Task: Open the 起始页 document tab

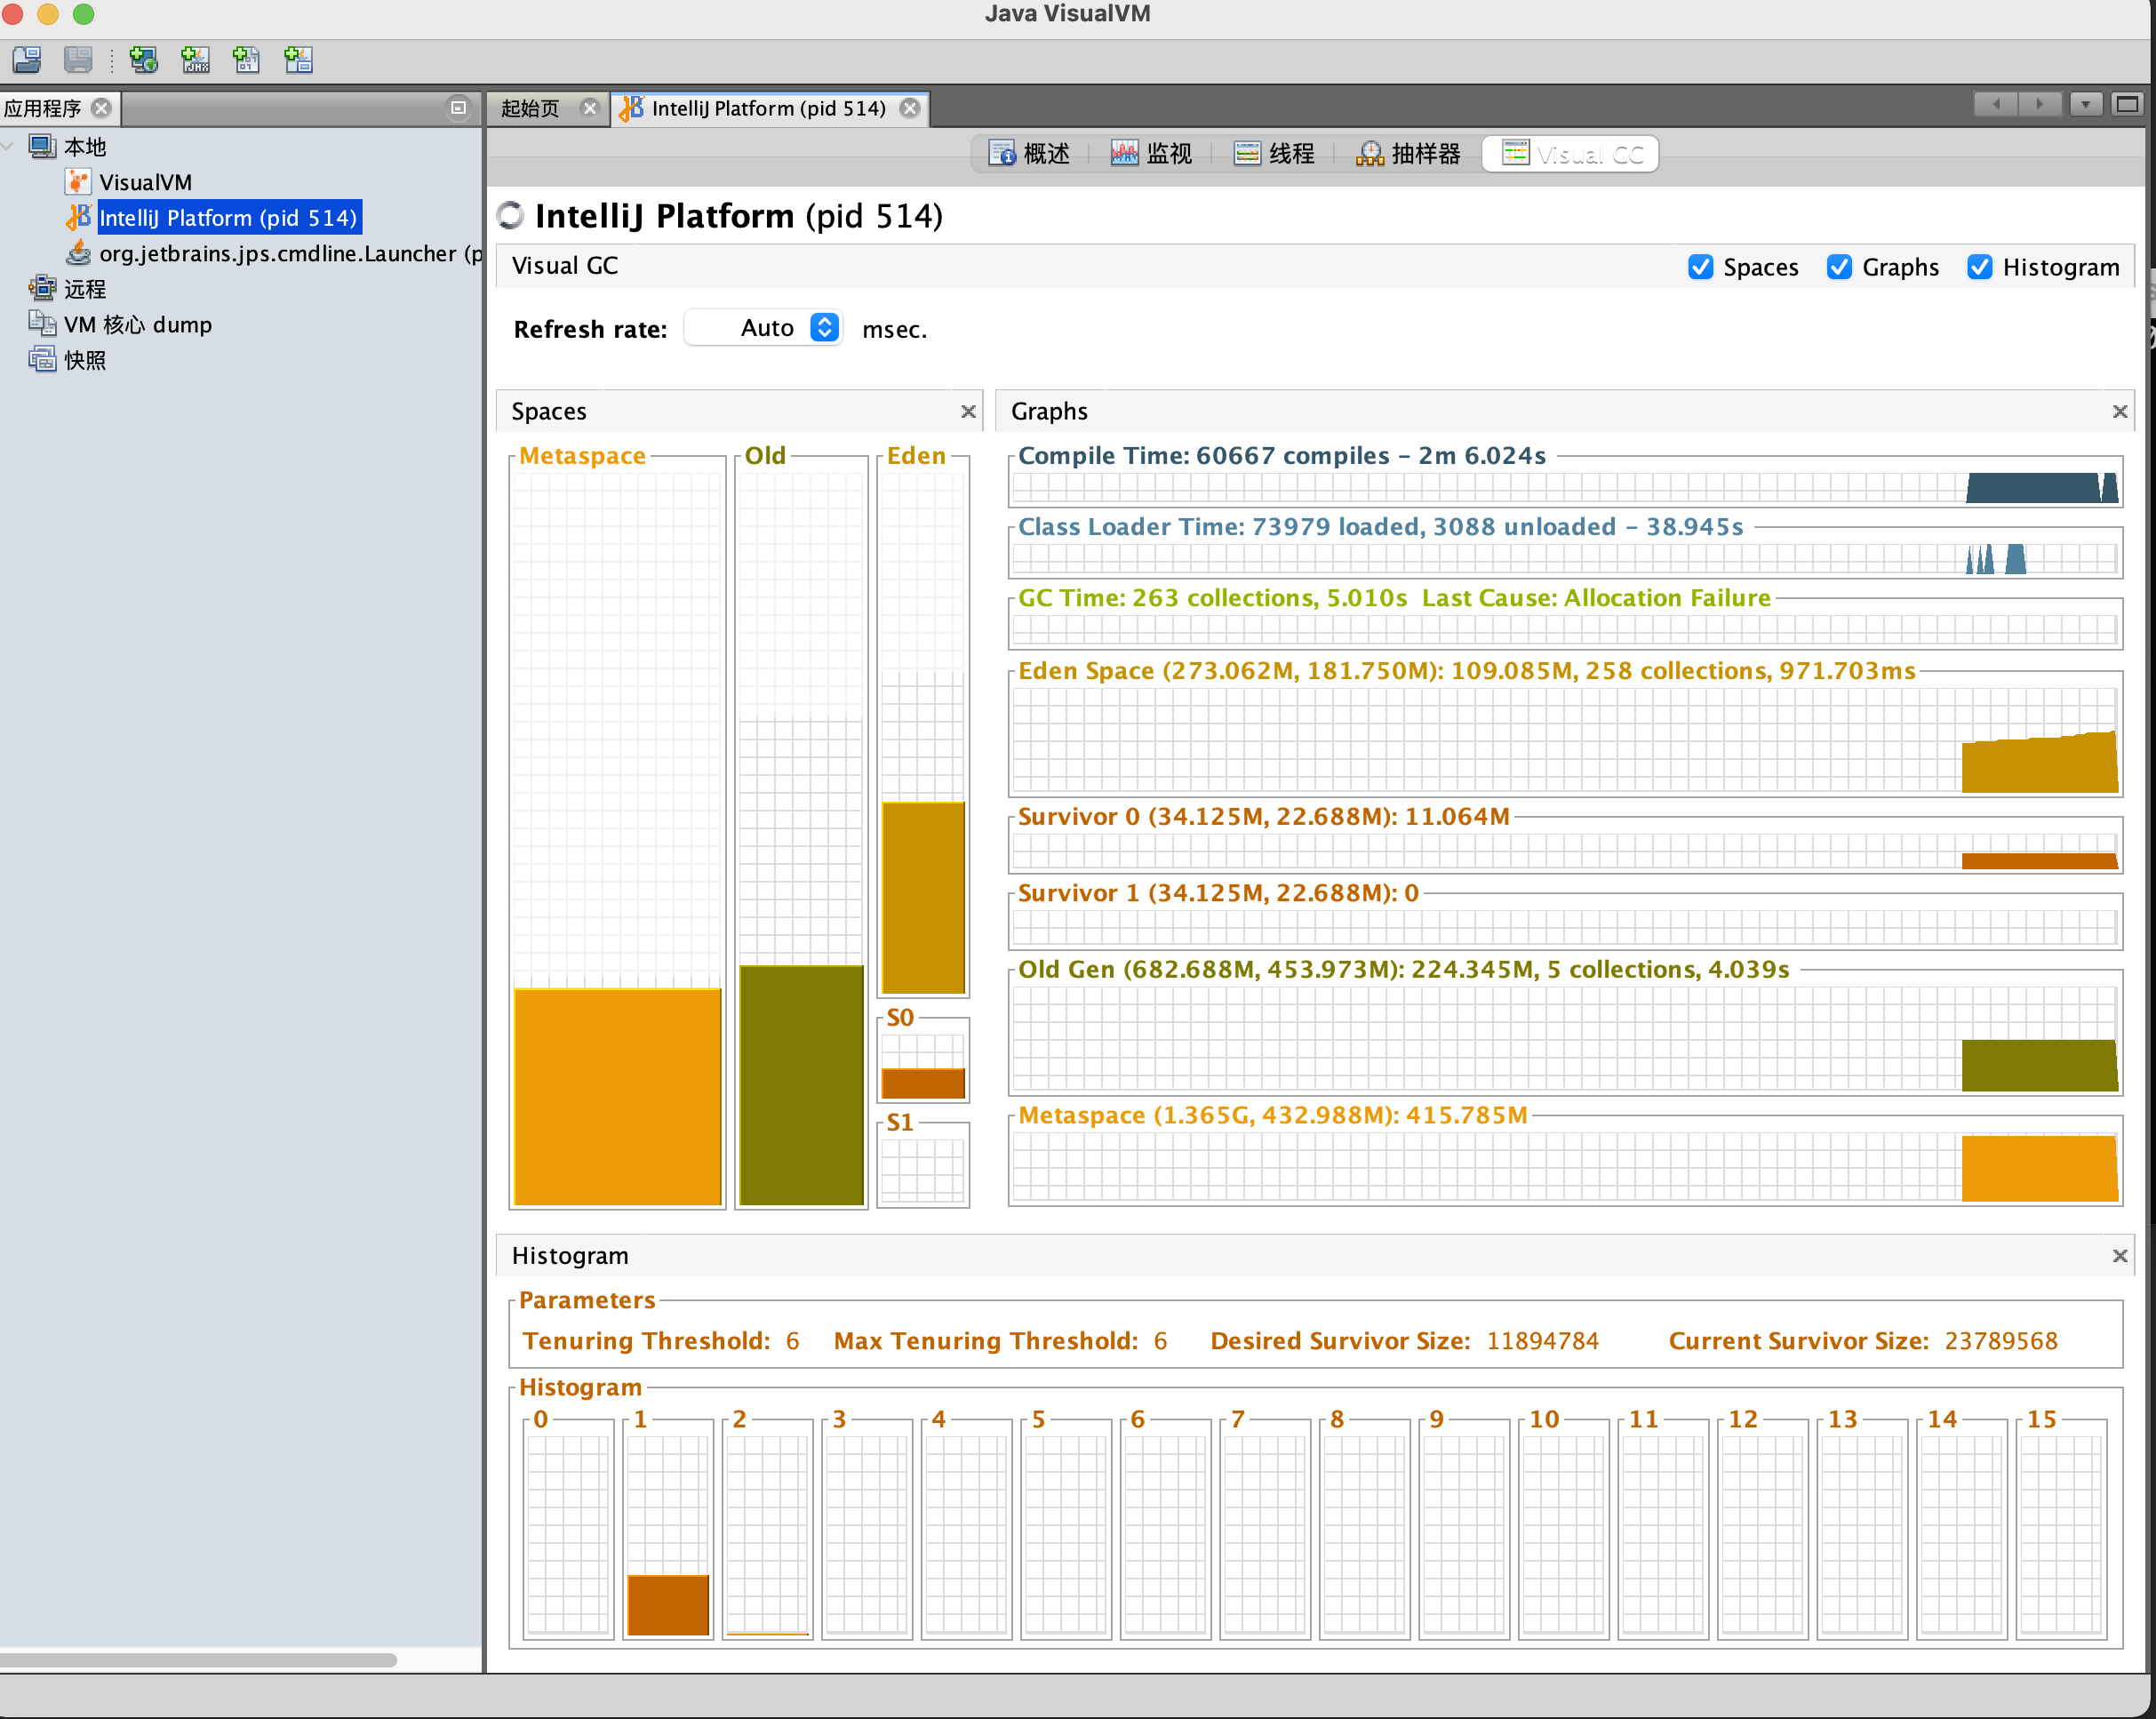Action: pyautogui.click(x=530, y=108)
